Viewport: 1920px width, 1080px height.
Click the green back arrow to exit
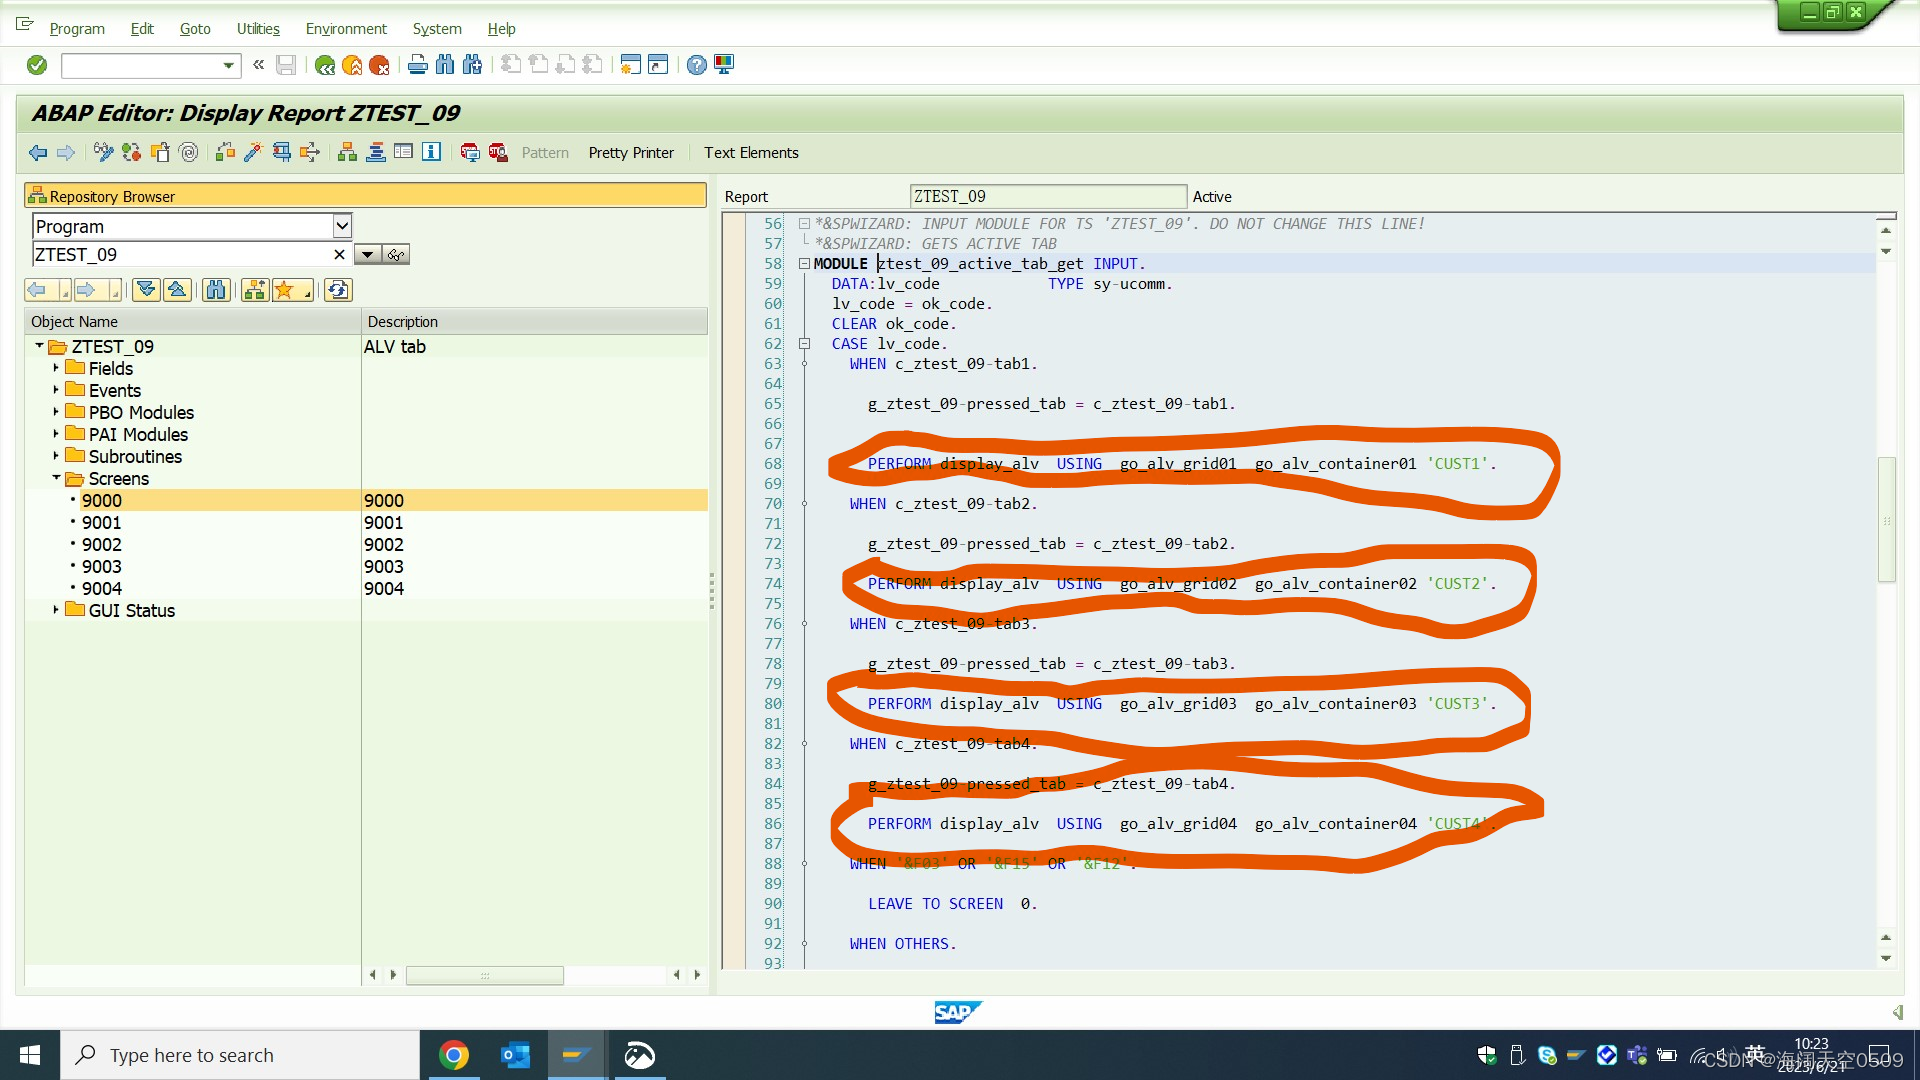coord(325,65)
